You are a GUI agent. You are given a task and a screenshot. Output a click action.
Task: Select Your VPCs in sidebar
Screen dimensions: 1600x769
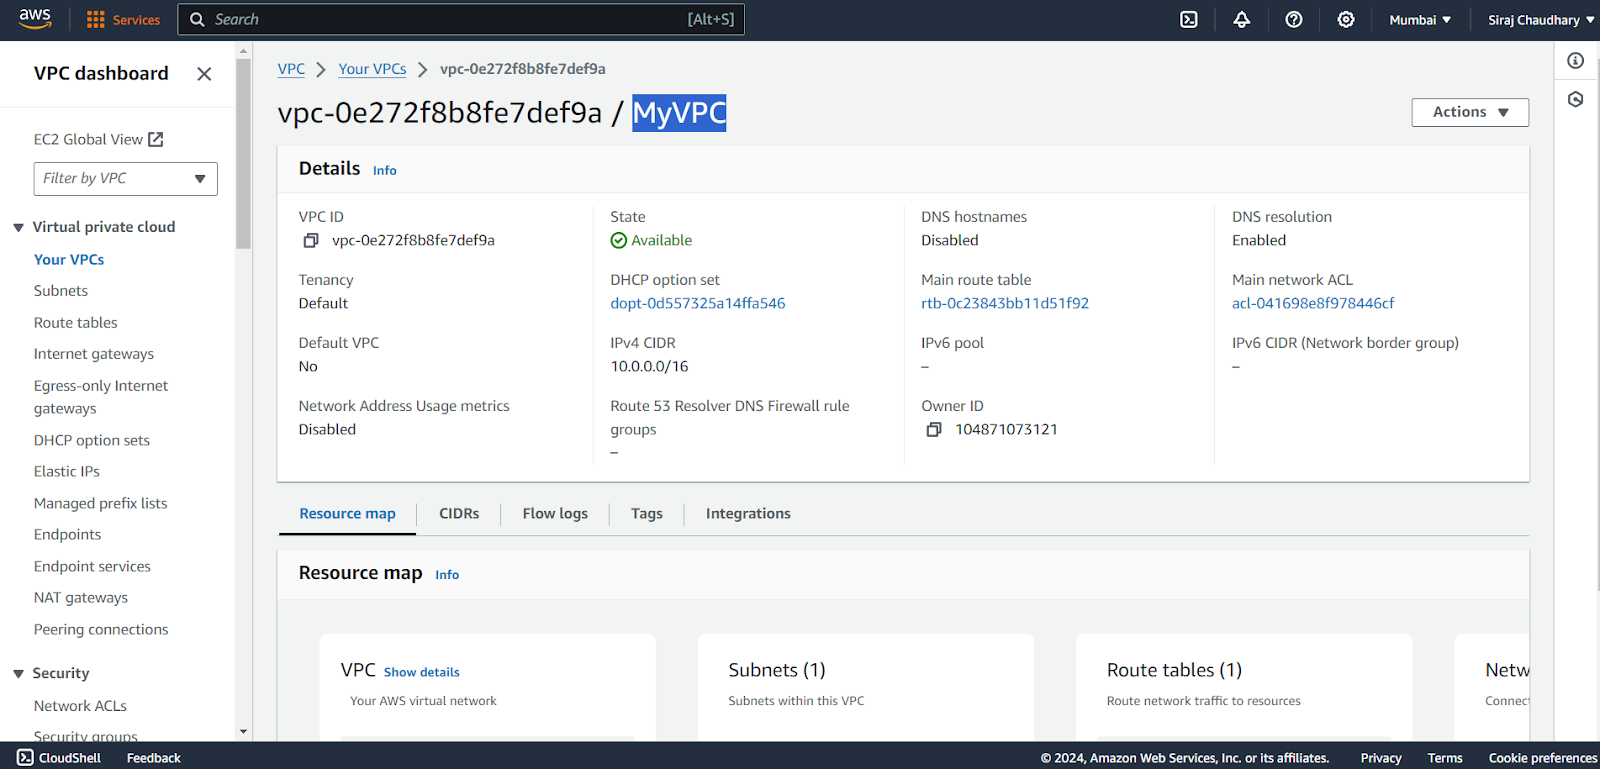tap(69, 260)
